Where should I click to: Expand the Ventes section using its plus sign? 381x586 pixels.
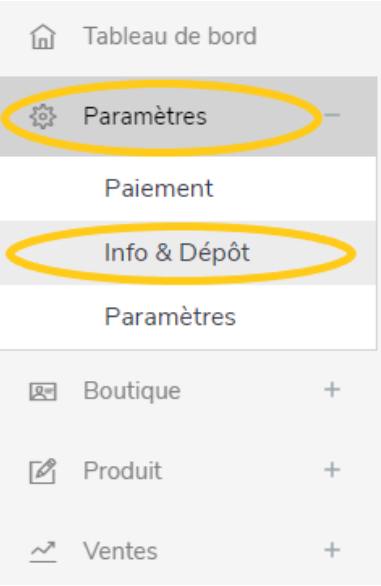click(x=332, y=550)
